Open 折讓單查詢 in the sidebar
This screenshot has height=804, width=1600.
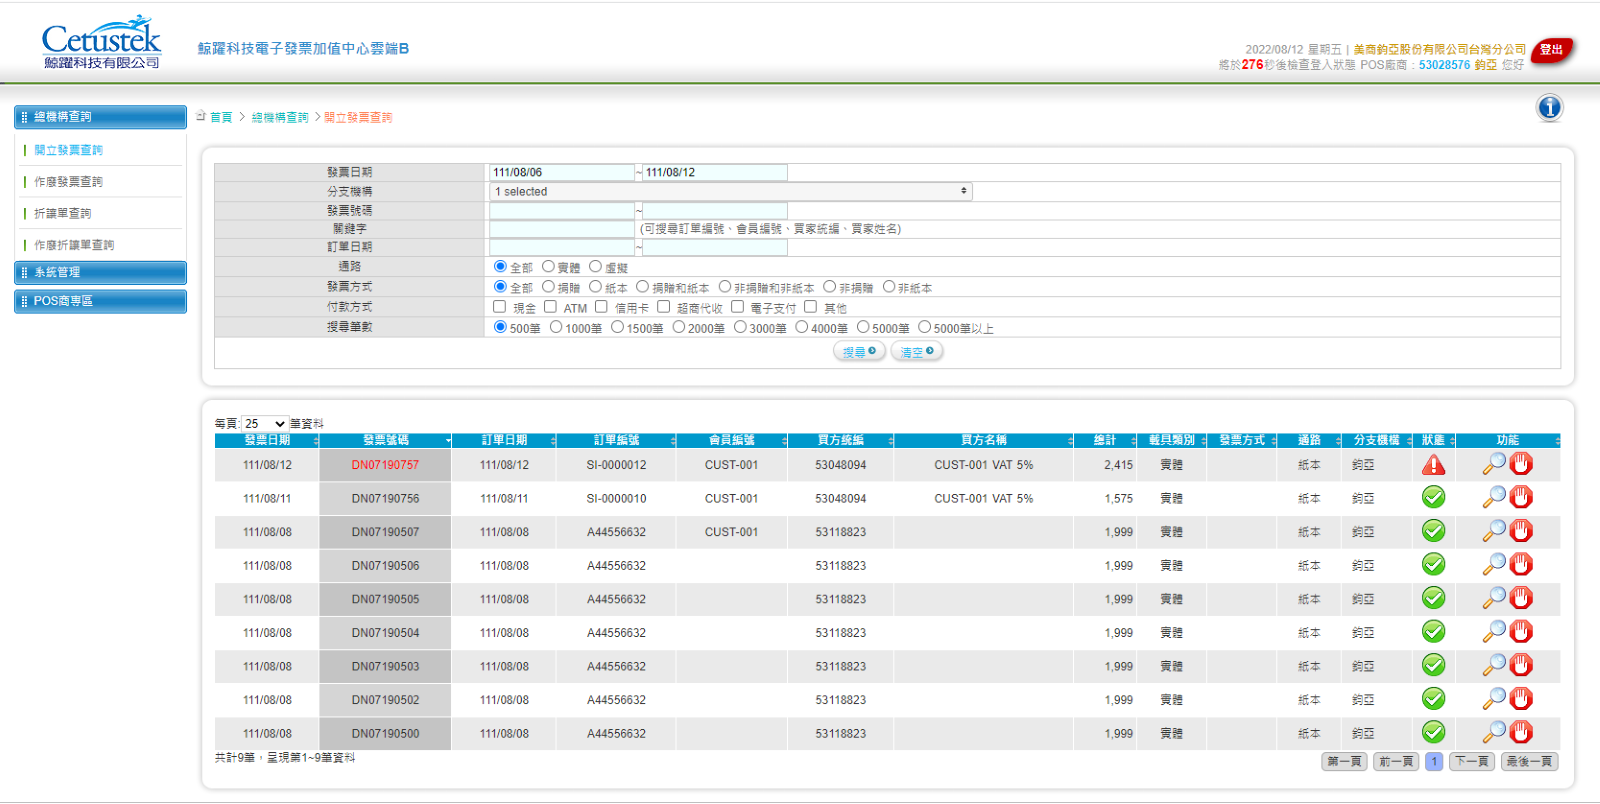point(62,213)
